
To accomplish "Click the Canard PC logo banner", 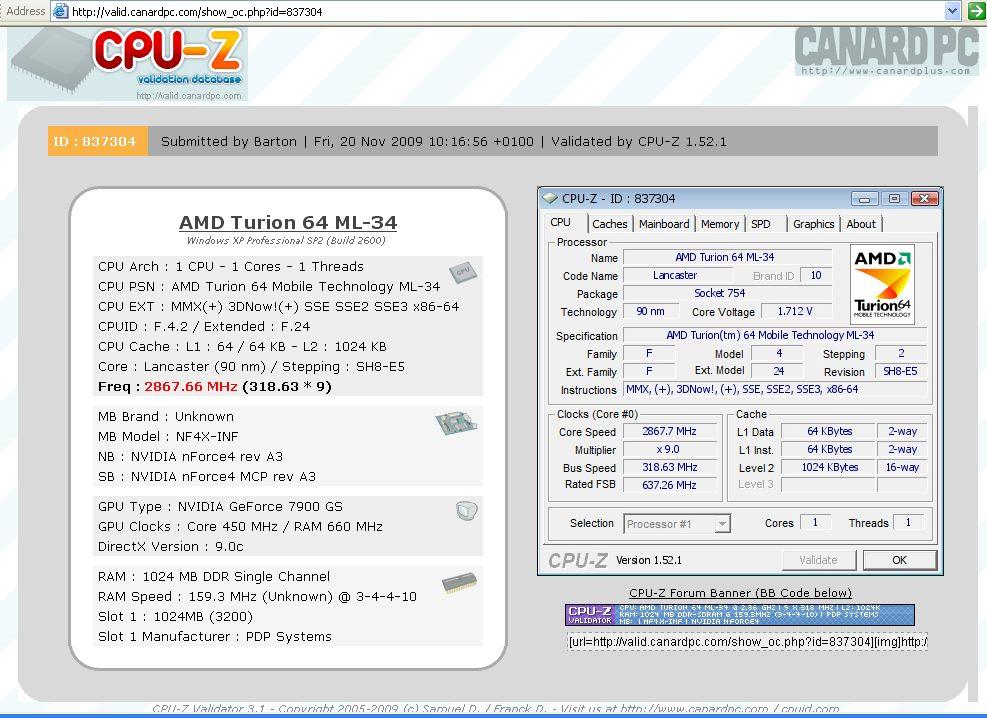I will point(887,52).
